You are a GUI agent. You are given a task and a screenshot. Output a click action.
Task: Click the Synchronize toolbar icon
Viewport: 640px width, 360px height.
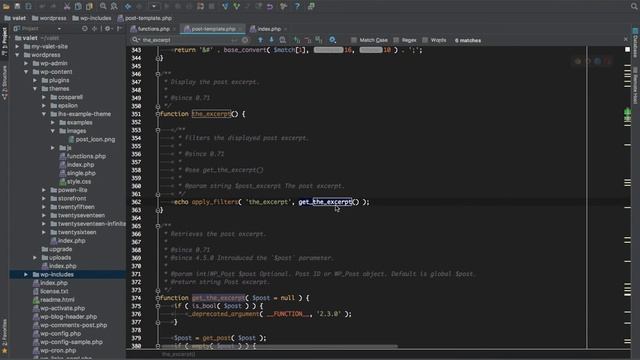tap(29, 6)
